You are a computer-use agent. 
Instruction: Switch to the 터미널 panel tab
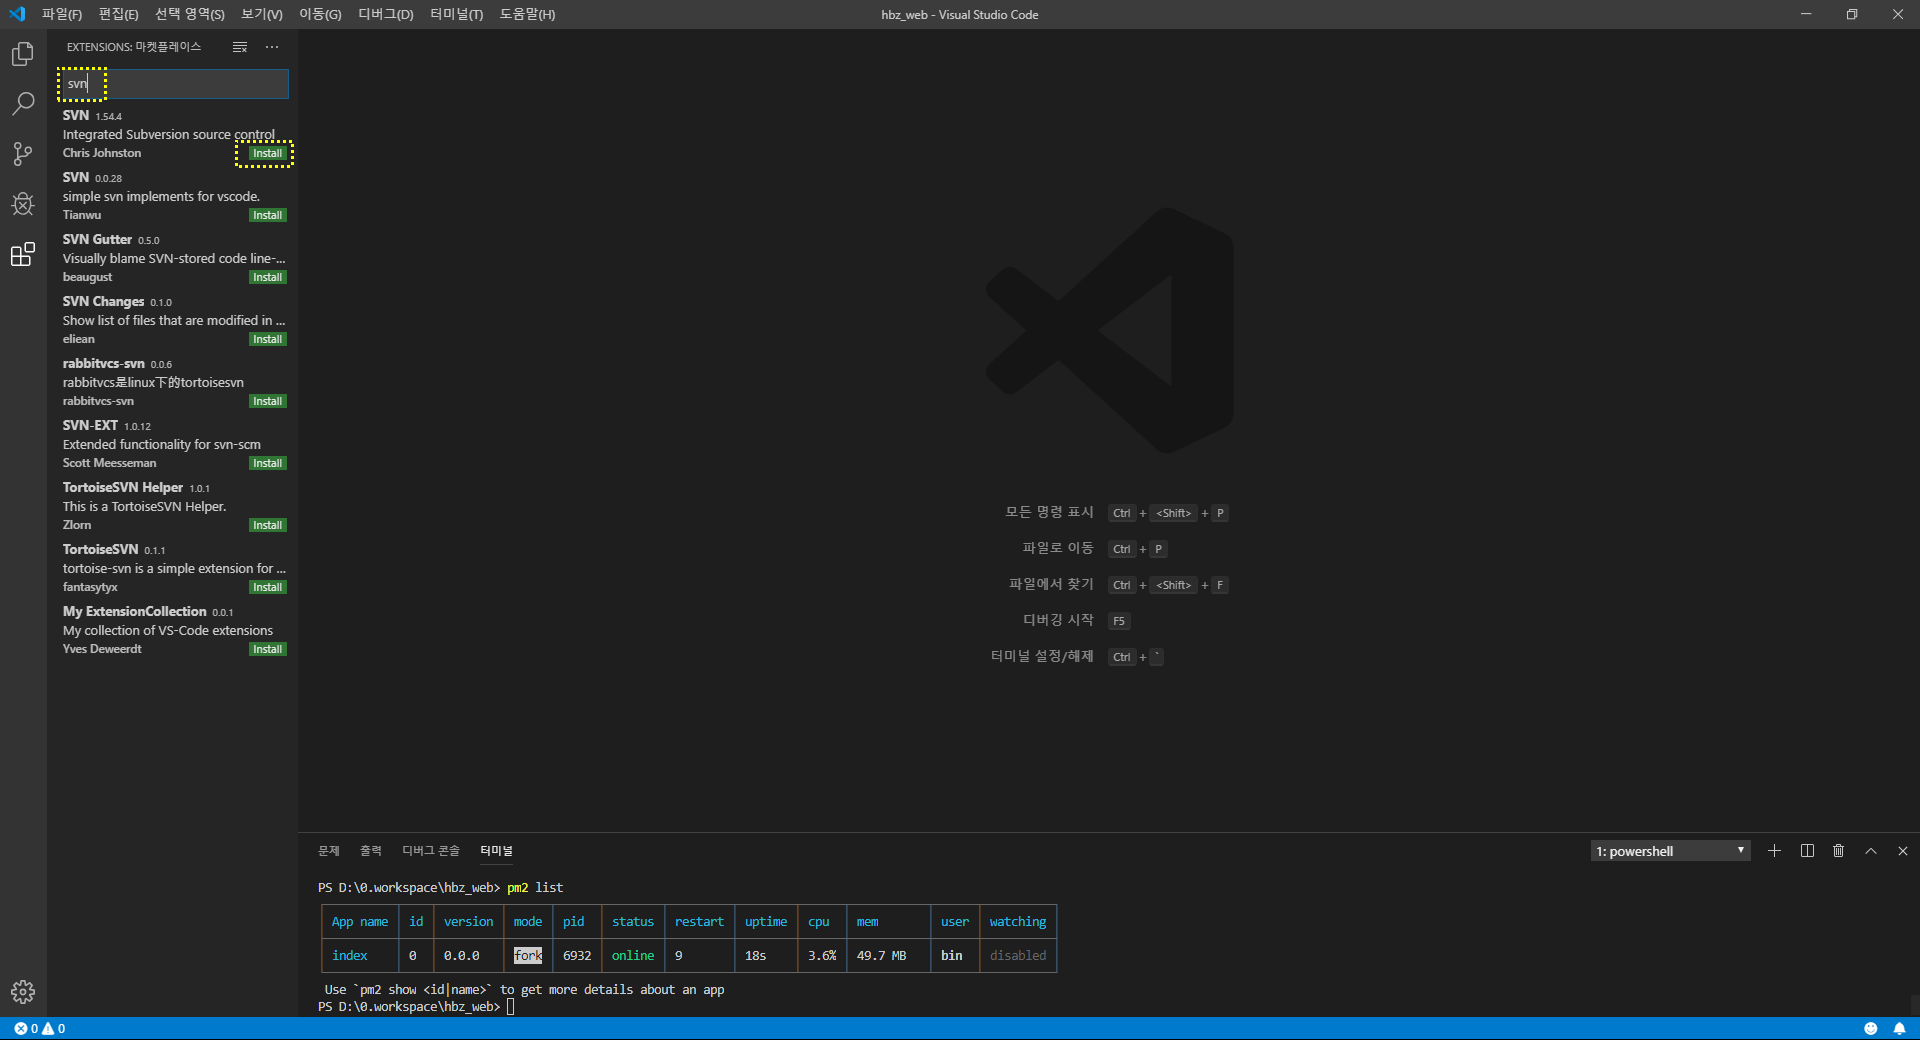point(496,851)
